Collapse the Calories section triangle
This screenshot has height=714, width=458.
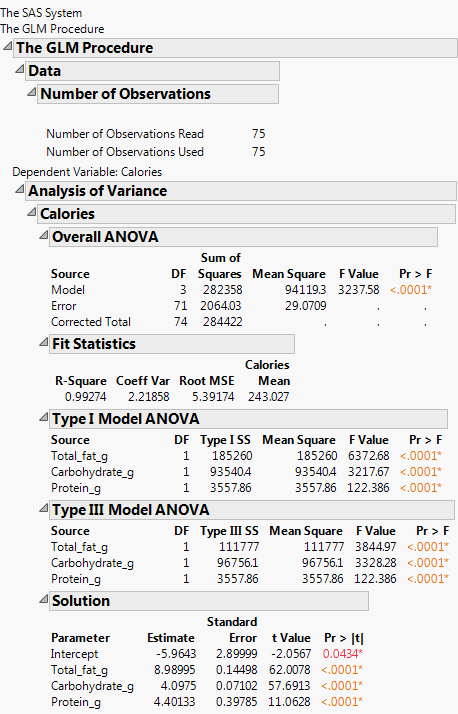coord(31,212)
